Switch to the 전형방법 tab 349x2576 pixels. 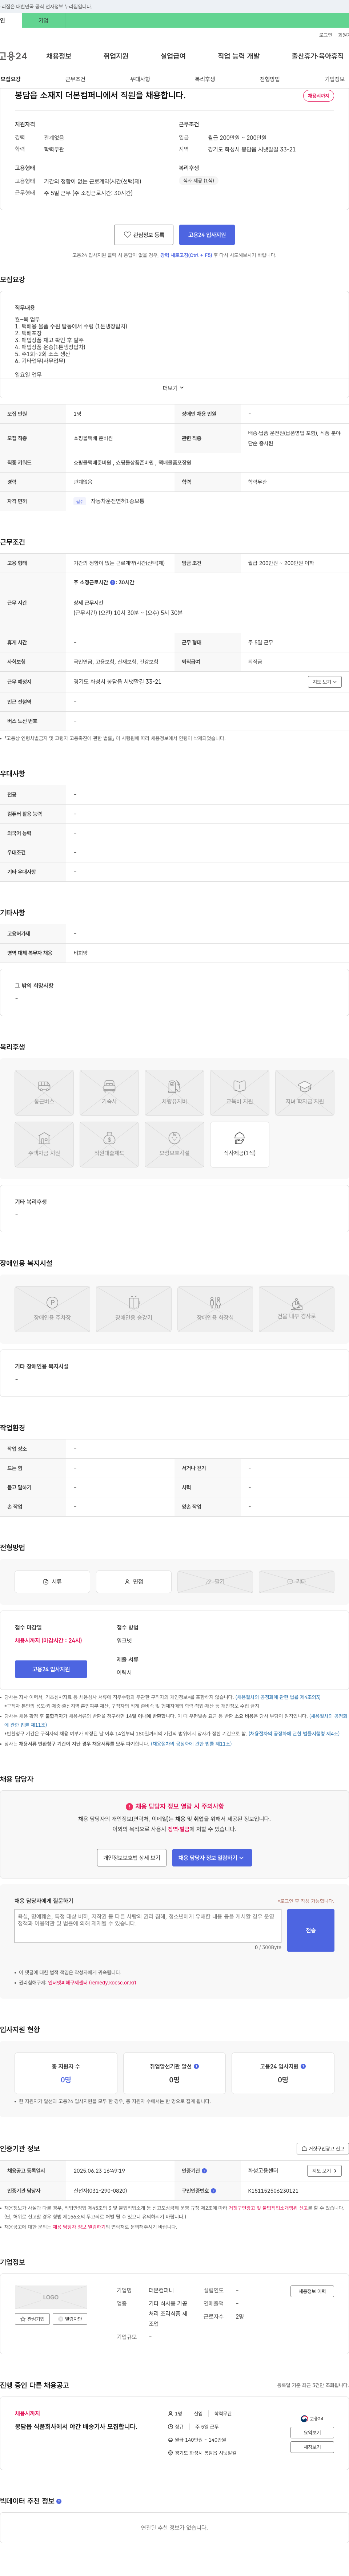coord(270,79)
